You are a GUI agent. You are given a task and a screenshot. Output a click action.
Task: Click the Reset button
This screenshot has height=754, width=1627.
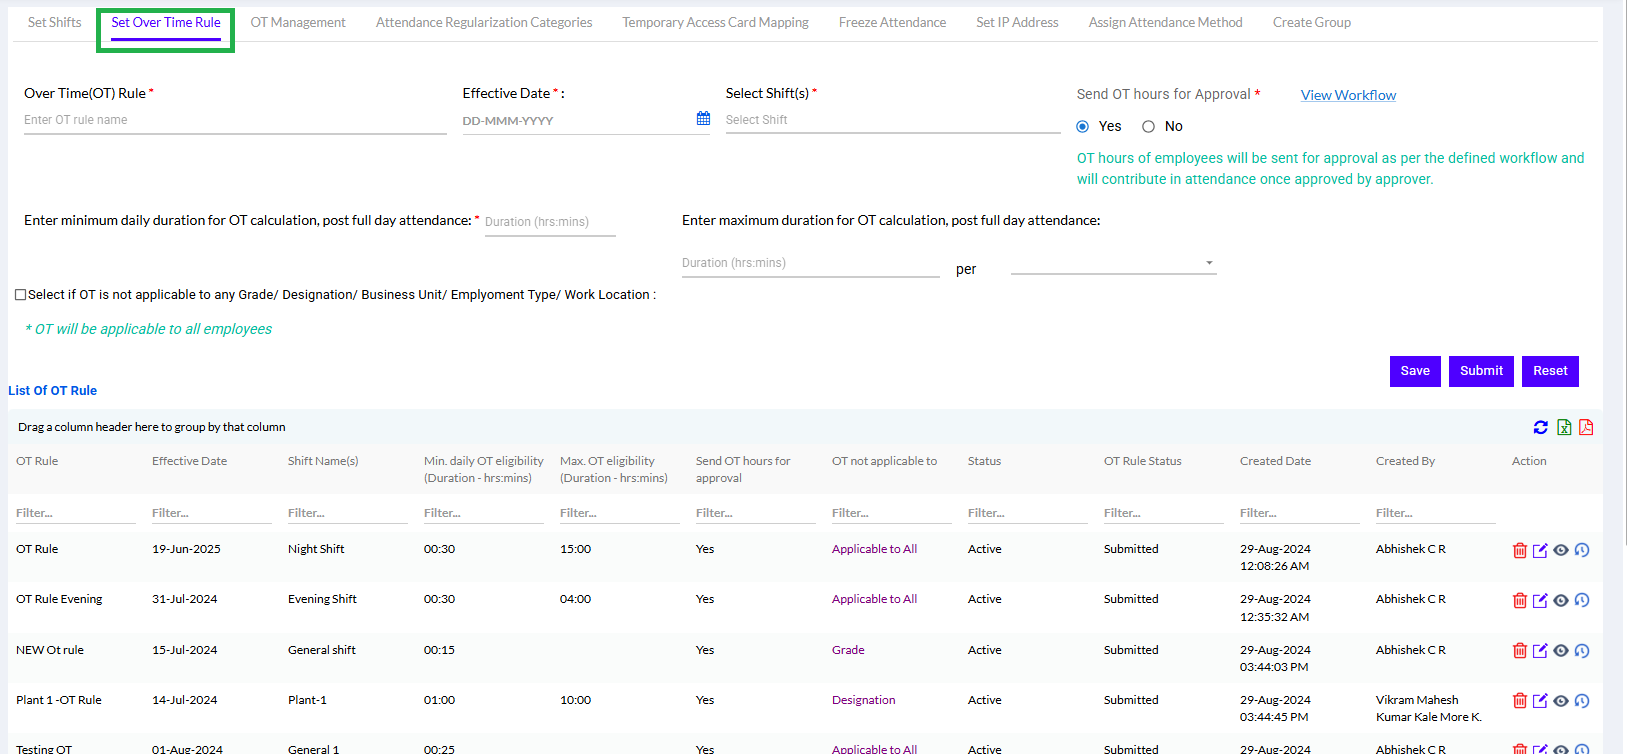pyautogui.click(x=1550, y=371)
